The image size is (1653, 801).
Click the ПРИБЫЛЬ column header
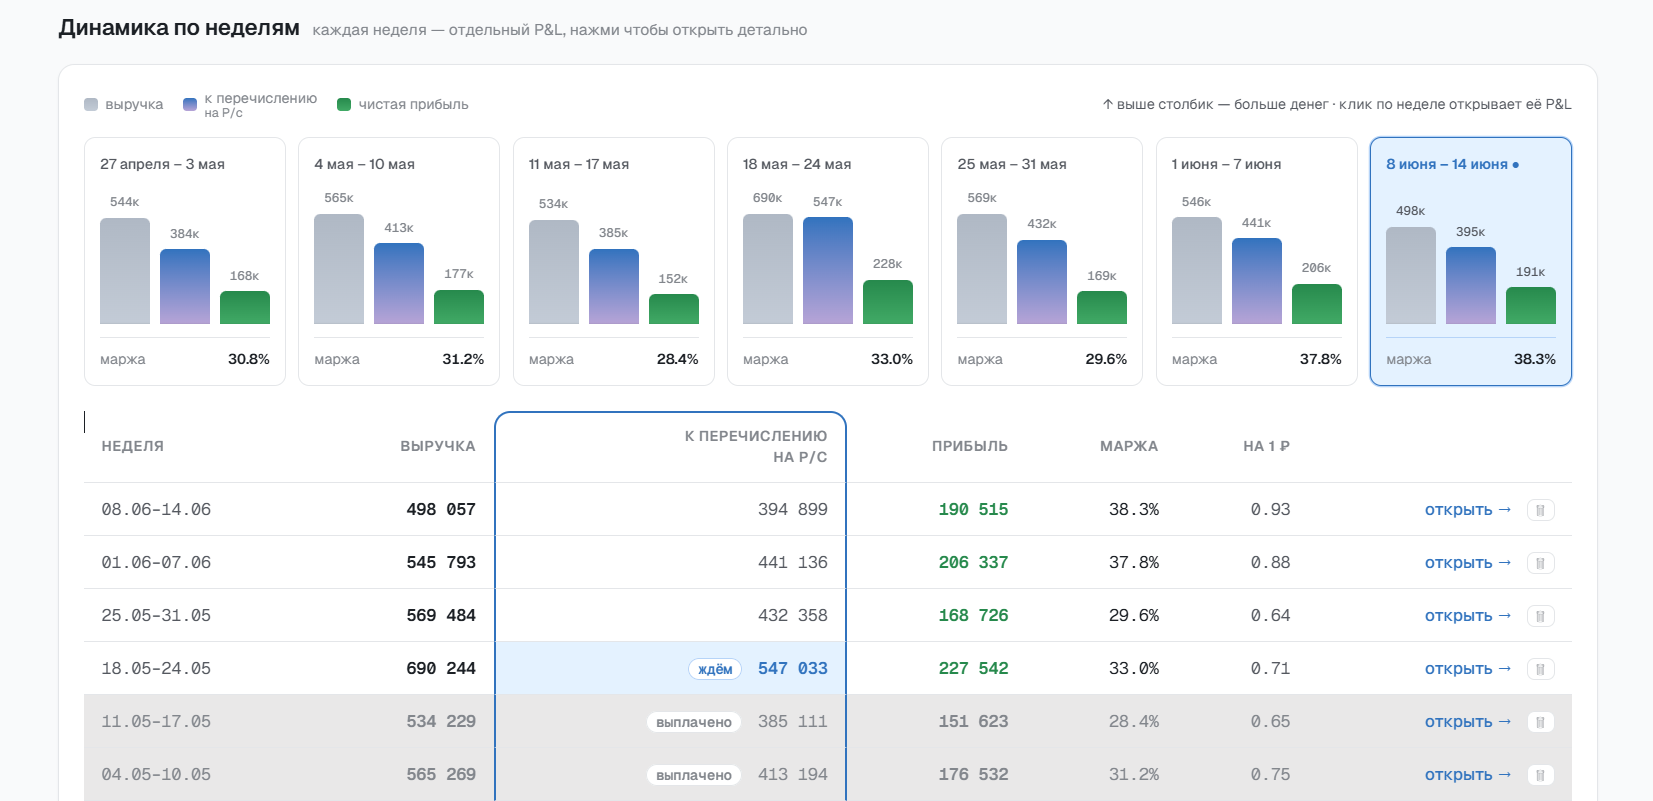pos(970,446)
